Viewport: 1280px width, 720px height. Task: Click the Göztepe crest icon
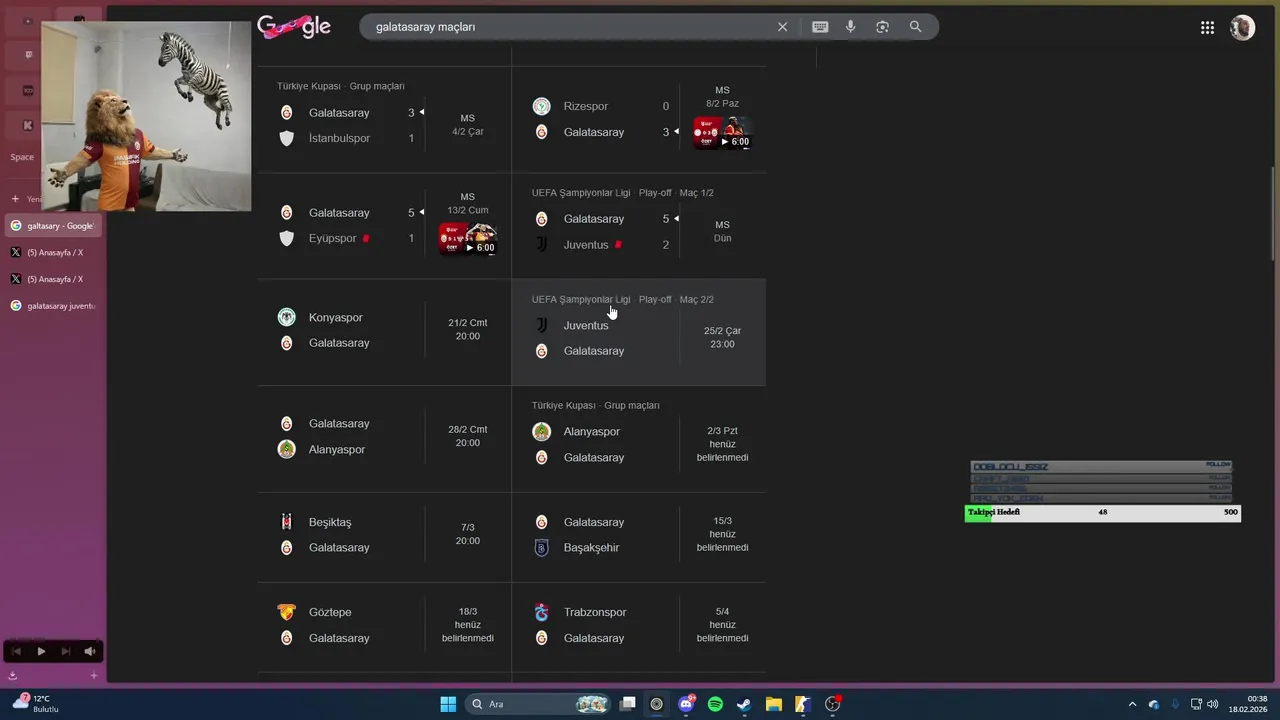286,612
